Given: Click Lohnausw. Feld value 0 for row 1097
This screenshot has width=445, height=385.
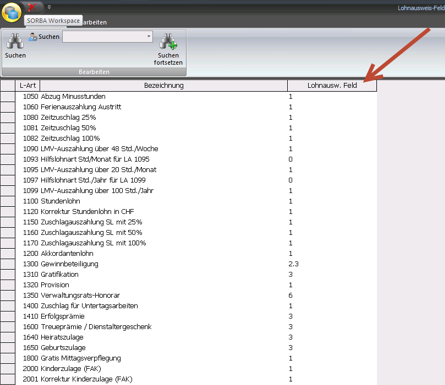Looking at the screenshot, I should coord(291,180).
